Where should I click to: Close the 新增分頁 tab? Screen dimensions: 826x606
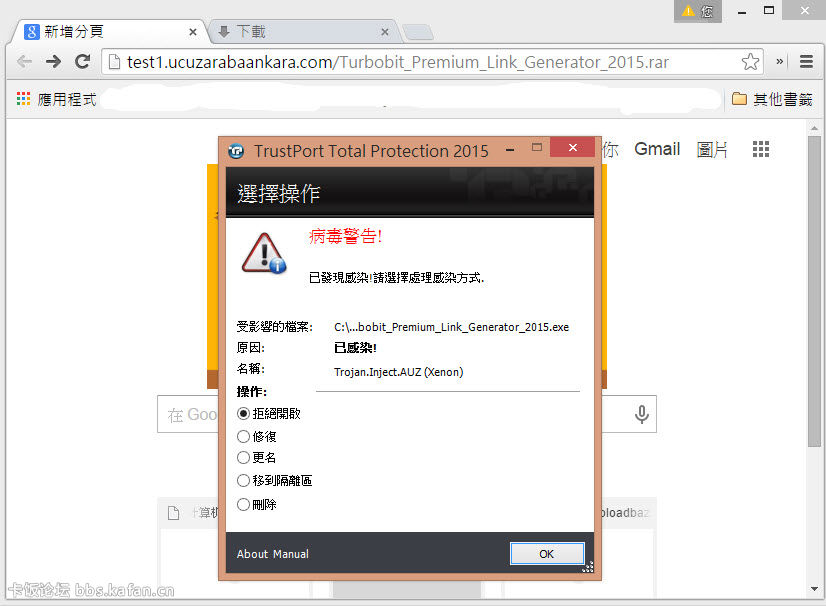coord(193,32)
